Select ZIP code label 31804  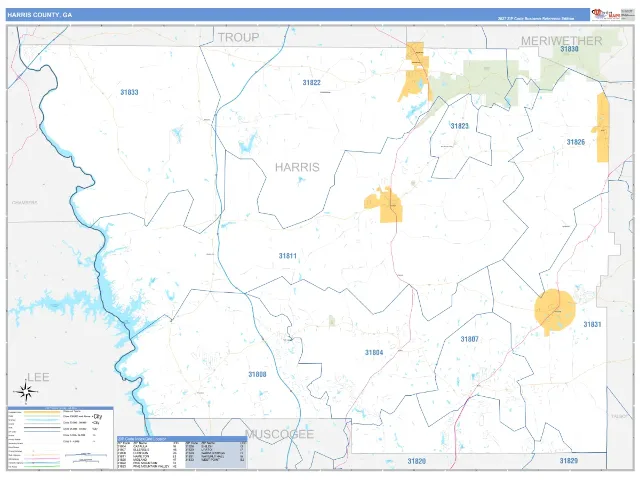point(374,352)
